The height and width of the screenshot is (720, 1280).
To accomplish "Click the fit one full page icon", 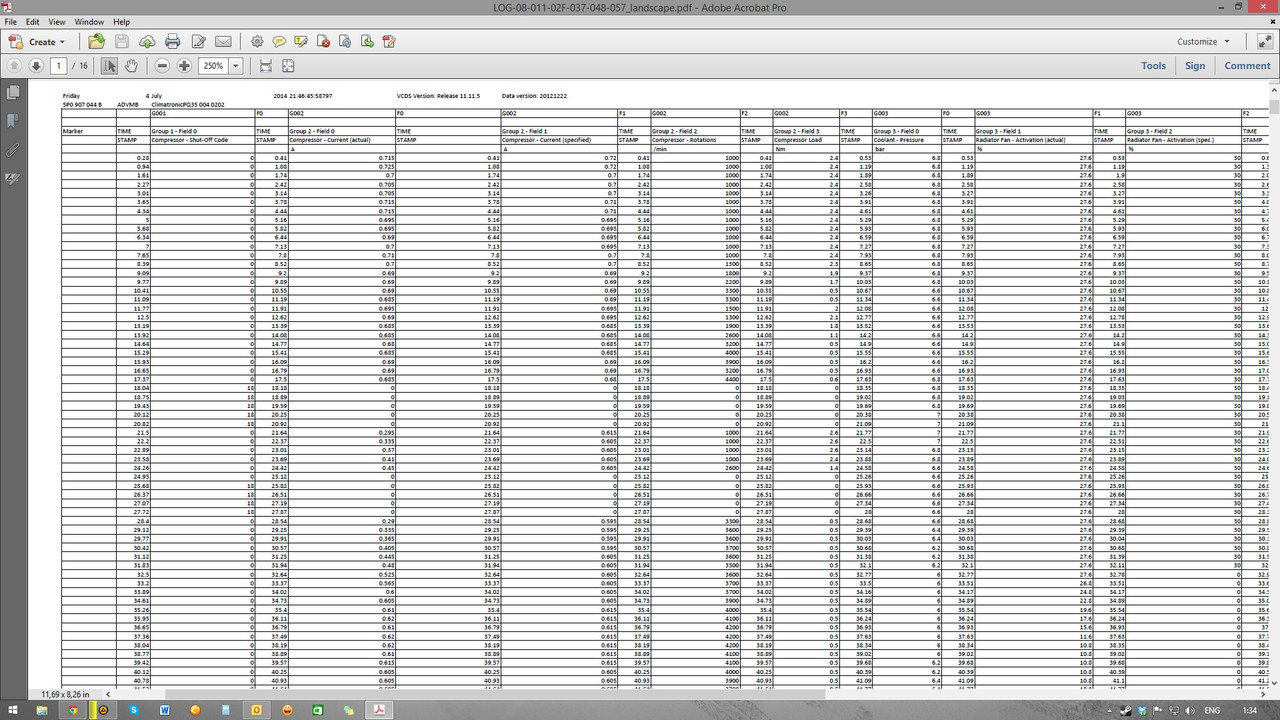I will pos(288,66).
